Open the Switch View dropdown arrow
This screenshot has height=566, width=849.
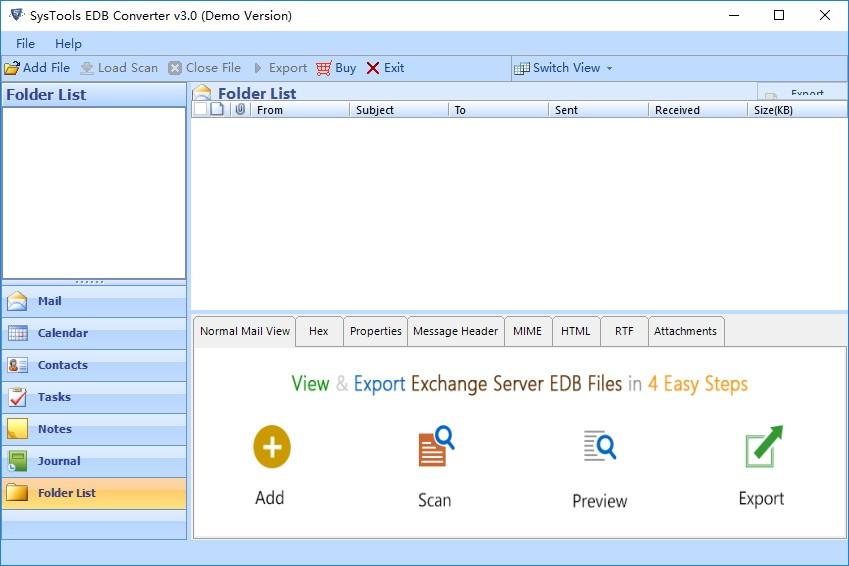(609, 69)
